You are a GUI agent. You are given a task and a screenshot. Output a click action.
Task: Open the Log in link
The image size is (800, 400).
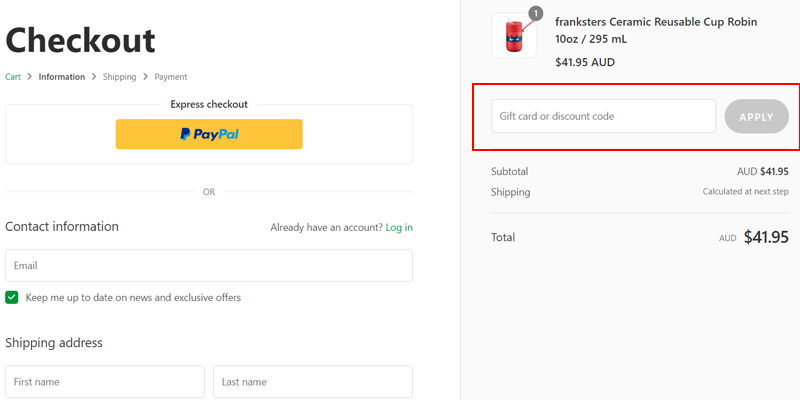click(x=399, y=228)
